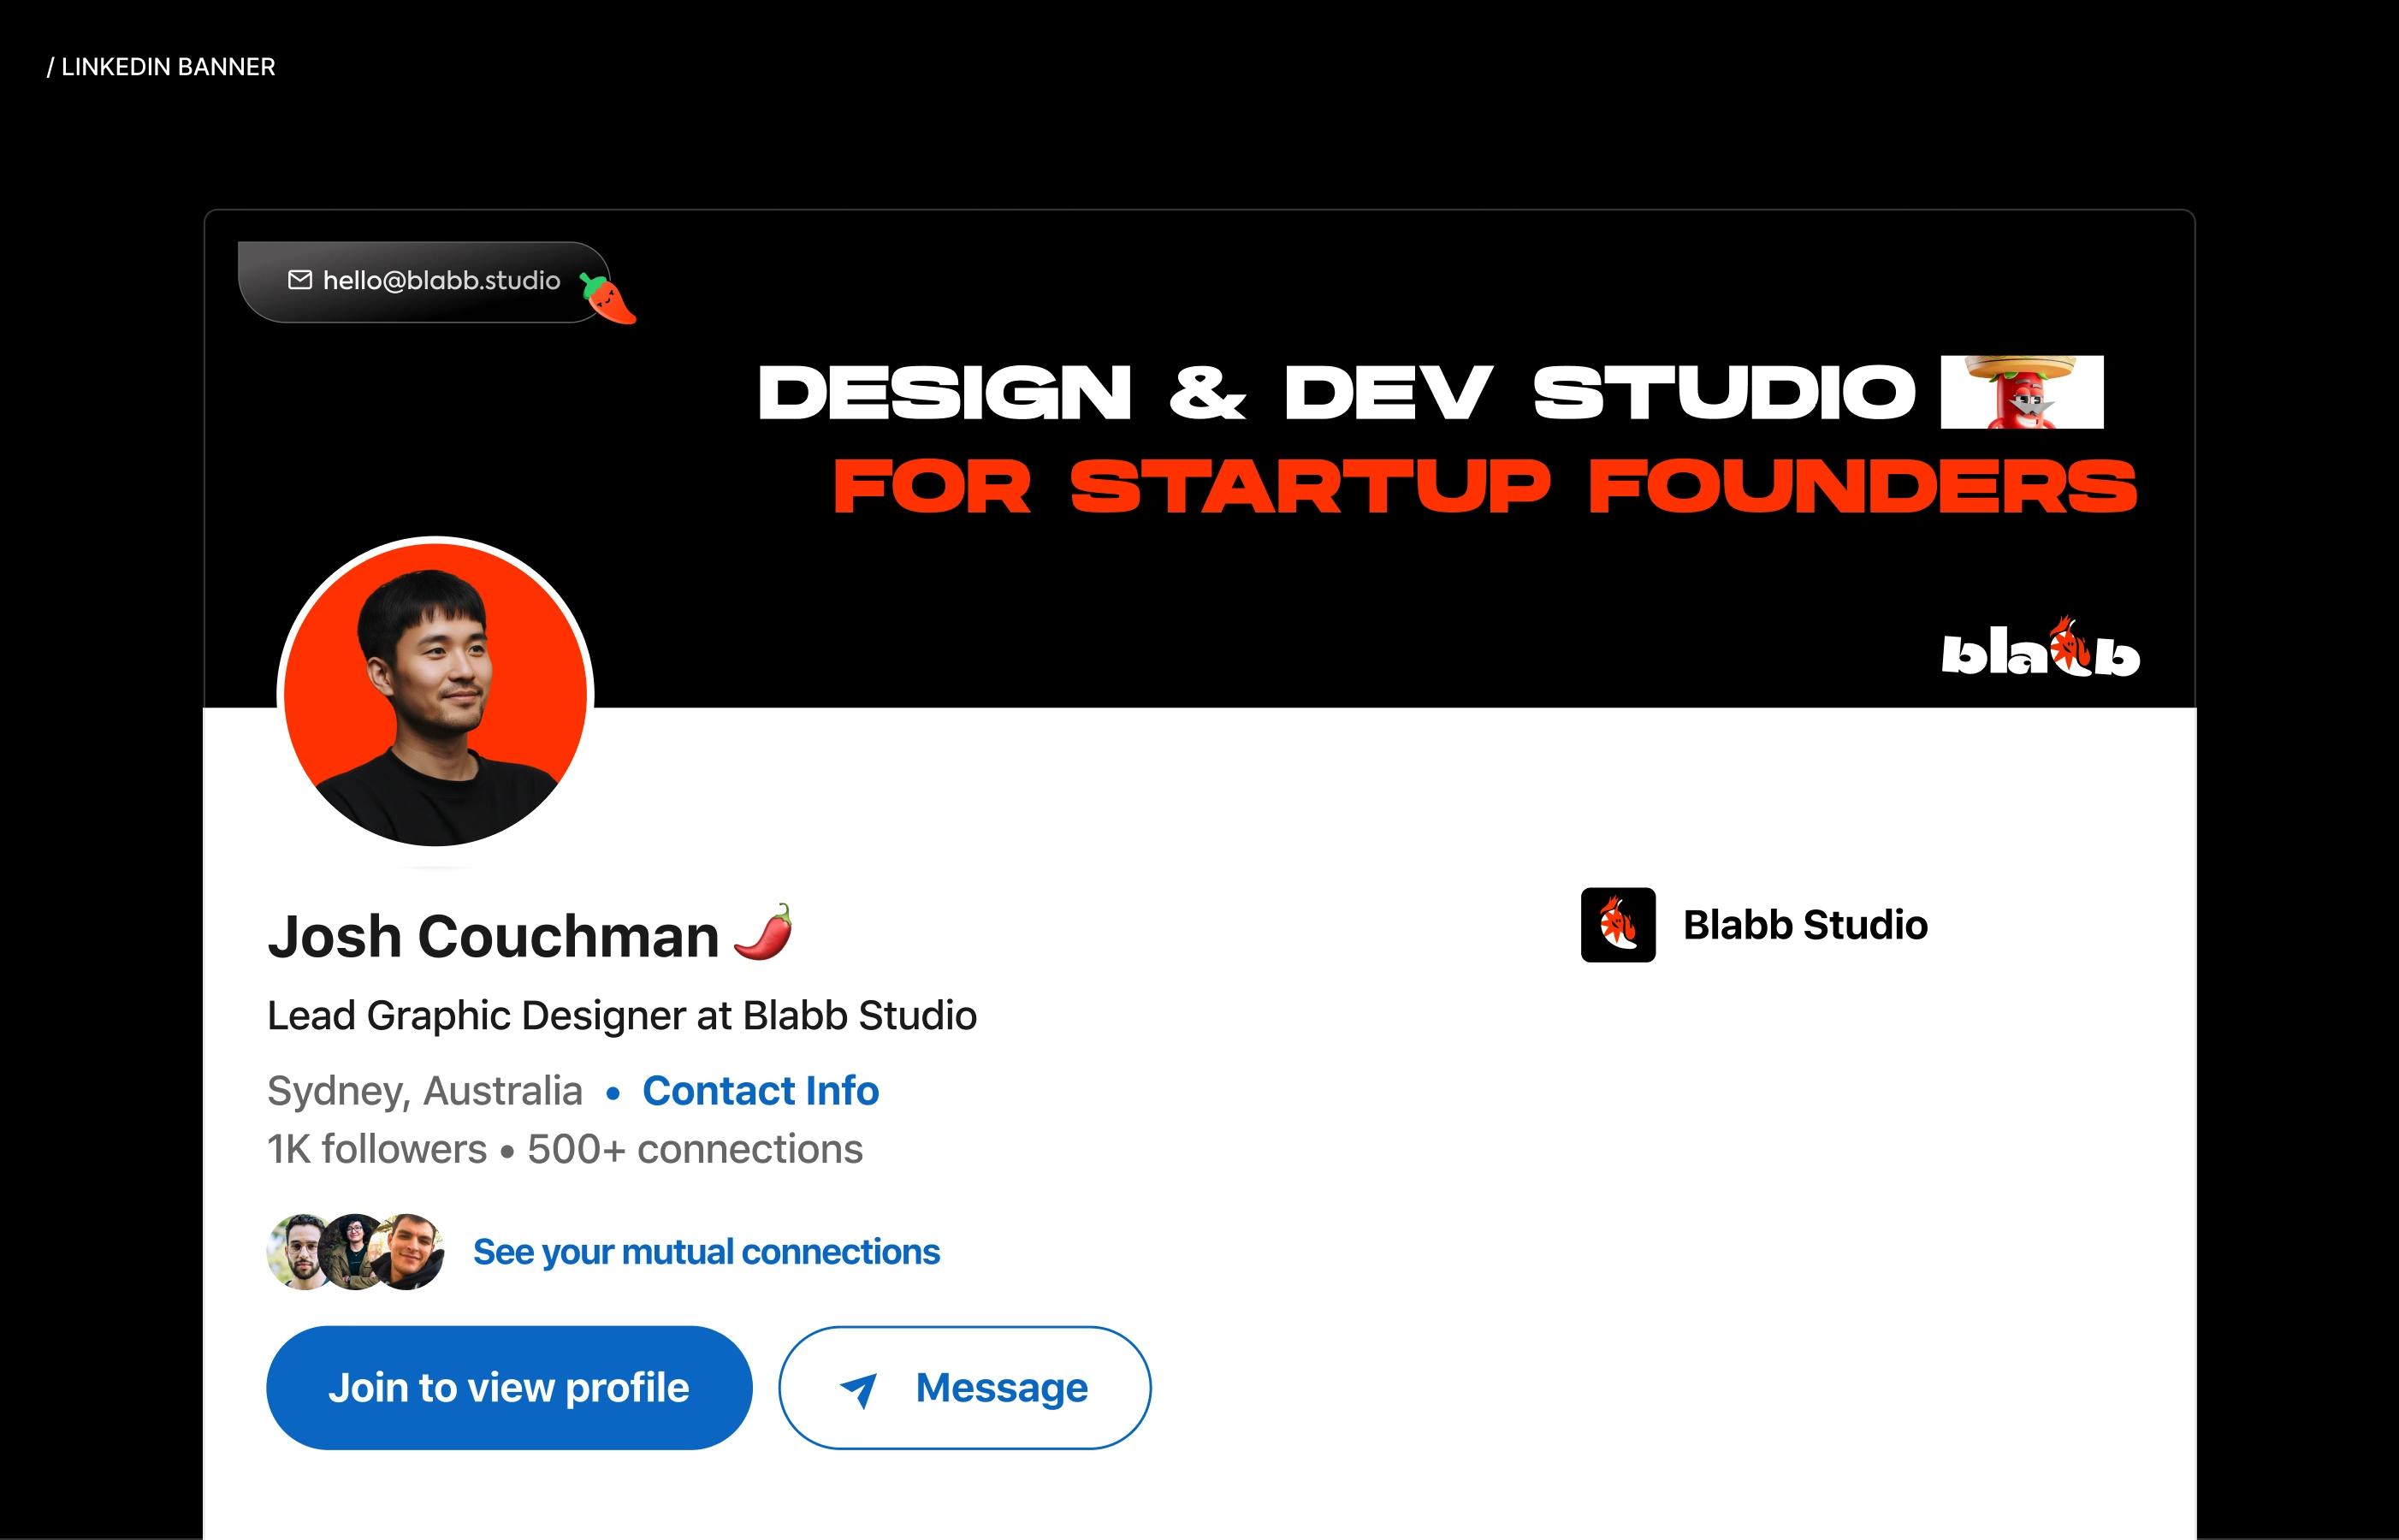Click the chili emoji after Josh Couchman
The width and height of the screenshot is (2399, 1540).
click(764, 933)
